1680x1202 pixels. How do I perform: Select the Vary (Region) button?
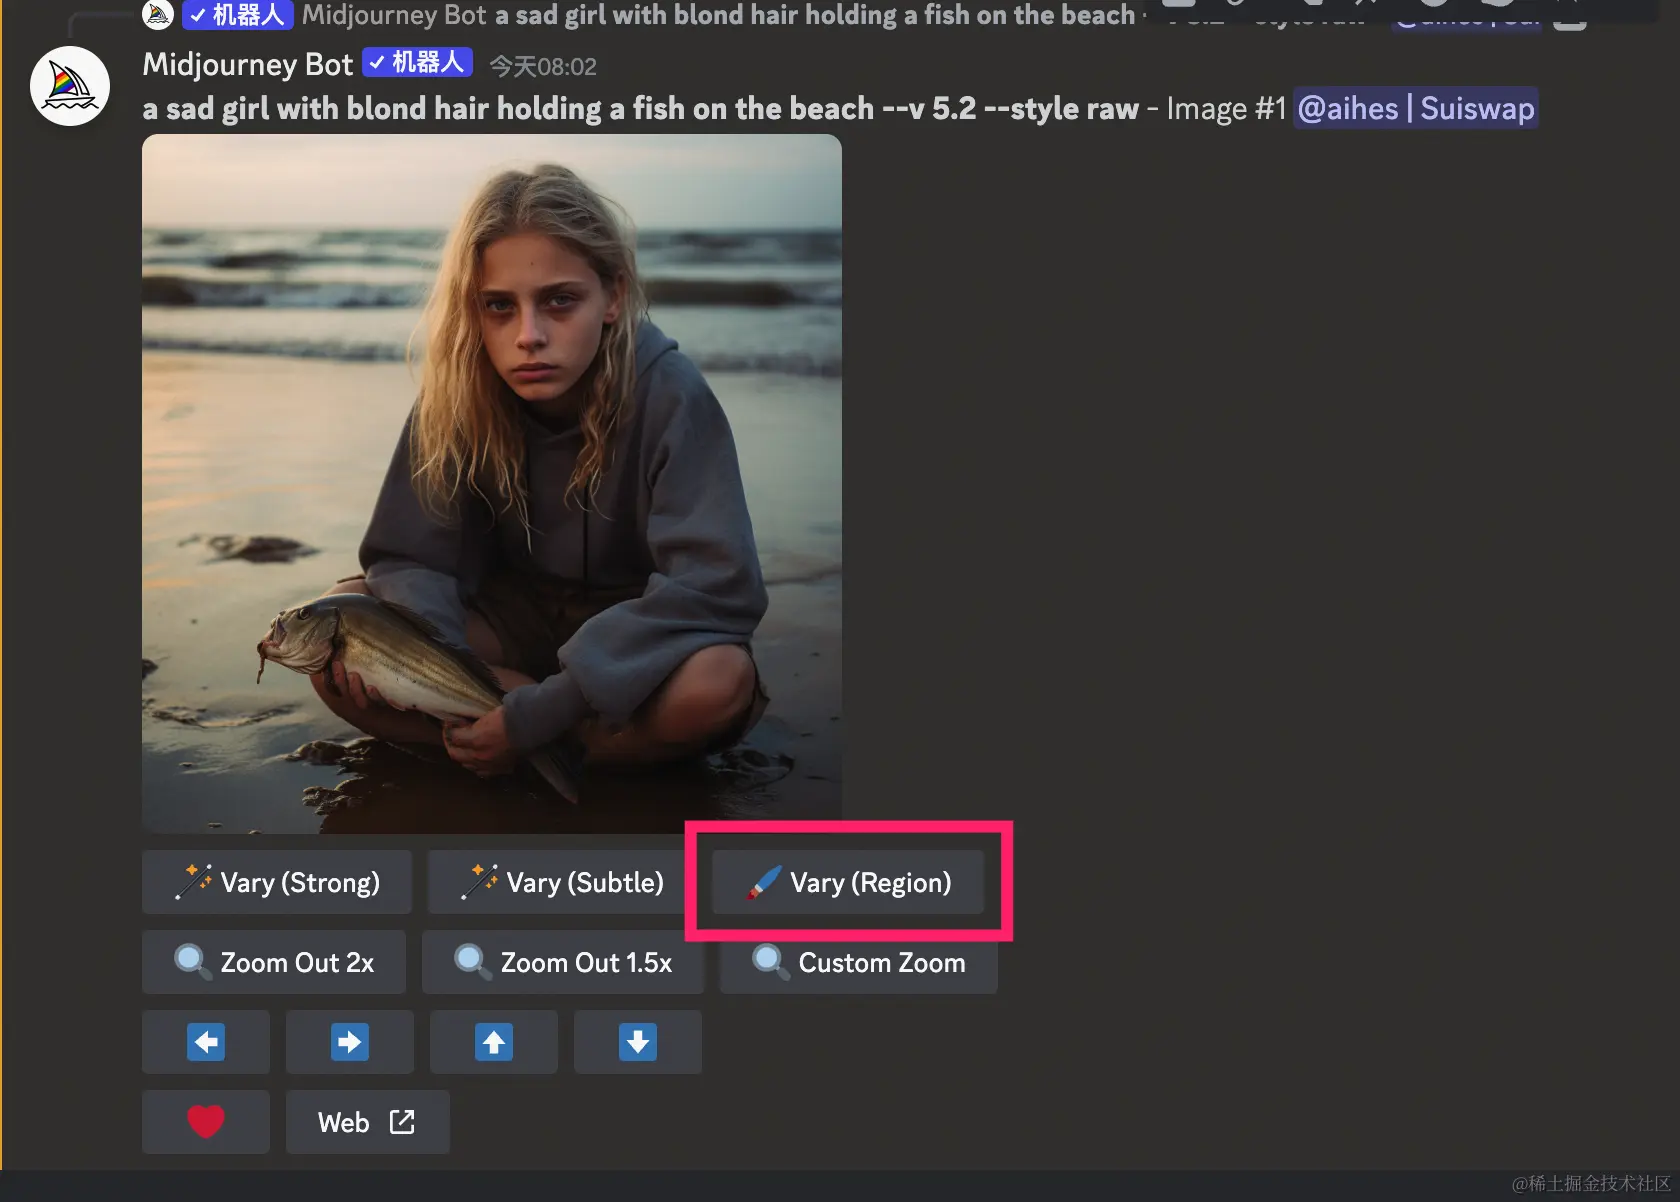(x=848, y=882)
